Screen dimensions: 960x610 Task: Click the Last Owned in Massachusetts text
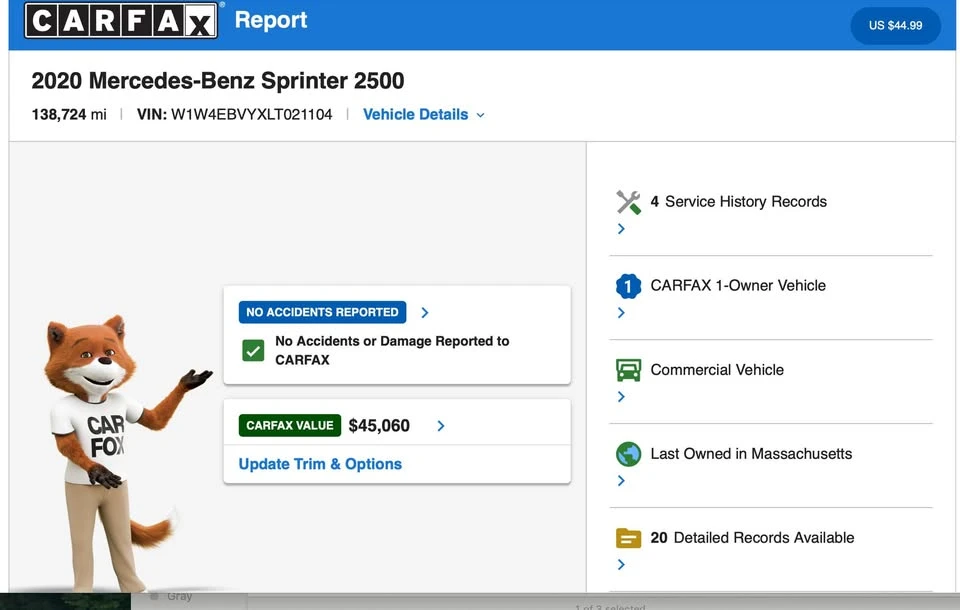[x=751, y=454]
